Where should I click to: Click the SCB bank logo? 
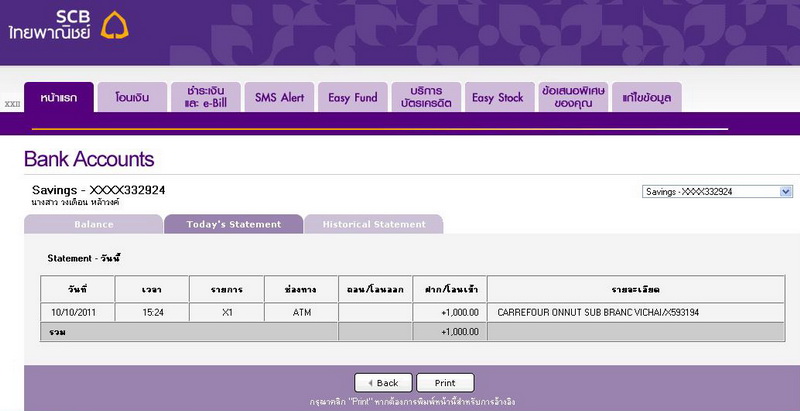point(76,25)
